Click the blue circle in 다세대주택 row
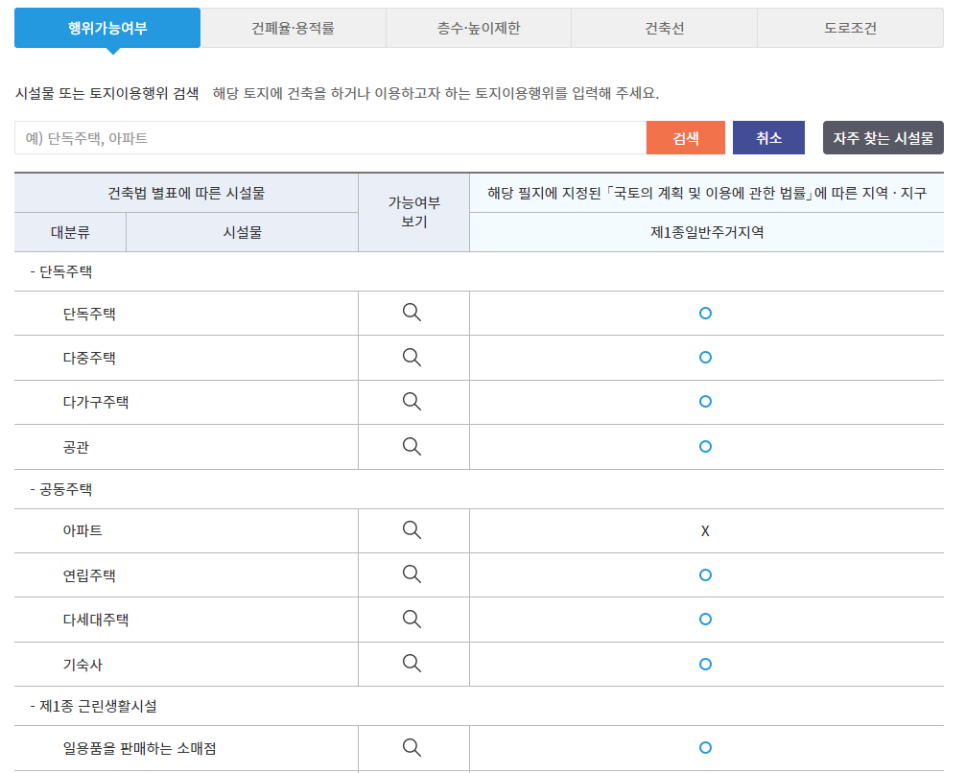This screenshot has width=966, height=773. [705, 619]
